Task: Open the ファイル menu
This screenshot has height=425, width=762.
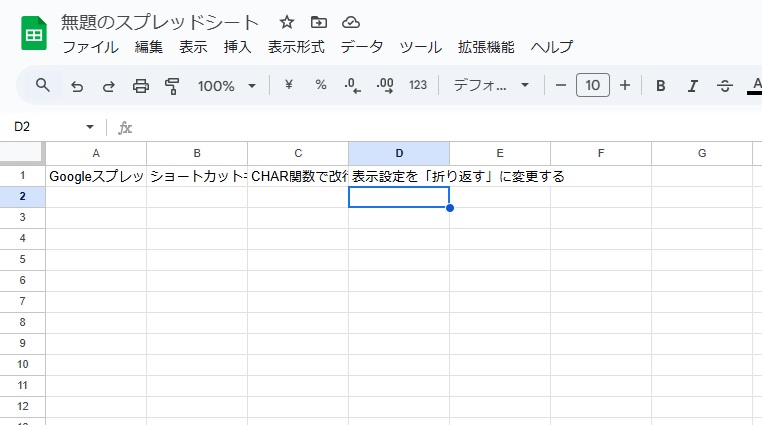Action: click(x=90, y=47)
